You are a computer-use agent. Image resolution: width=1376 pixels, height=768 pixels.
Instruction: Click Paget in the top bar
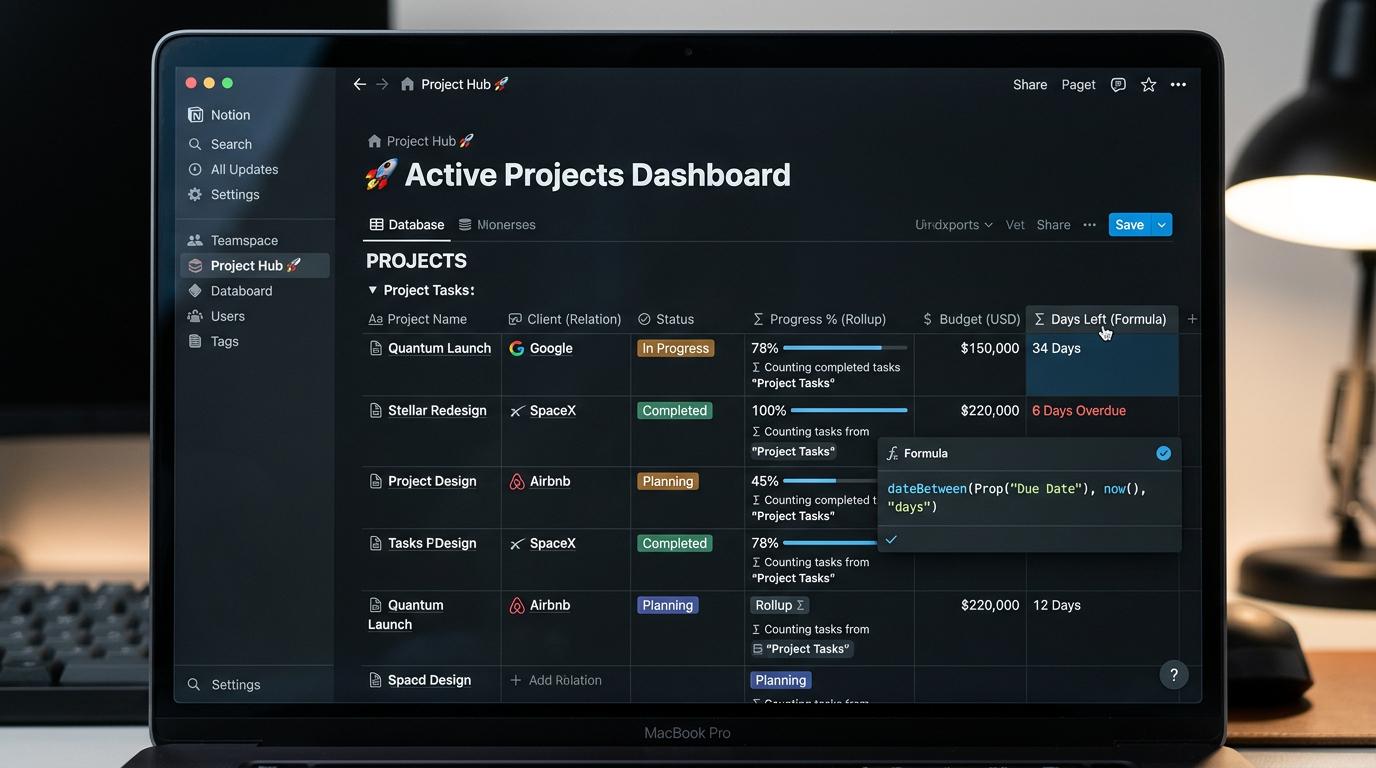pyautogui.click(x=1078, y=85)
